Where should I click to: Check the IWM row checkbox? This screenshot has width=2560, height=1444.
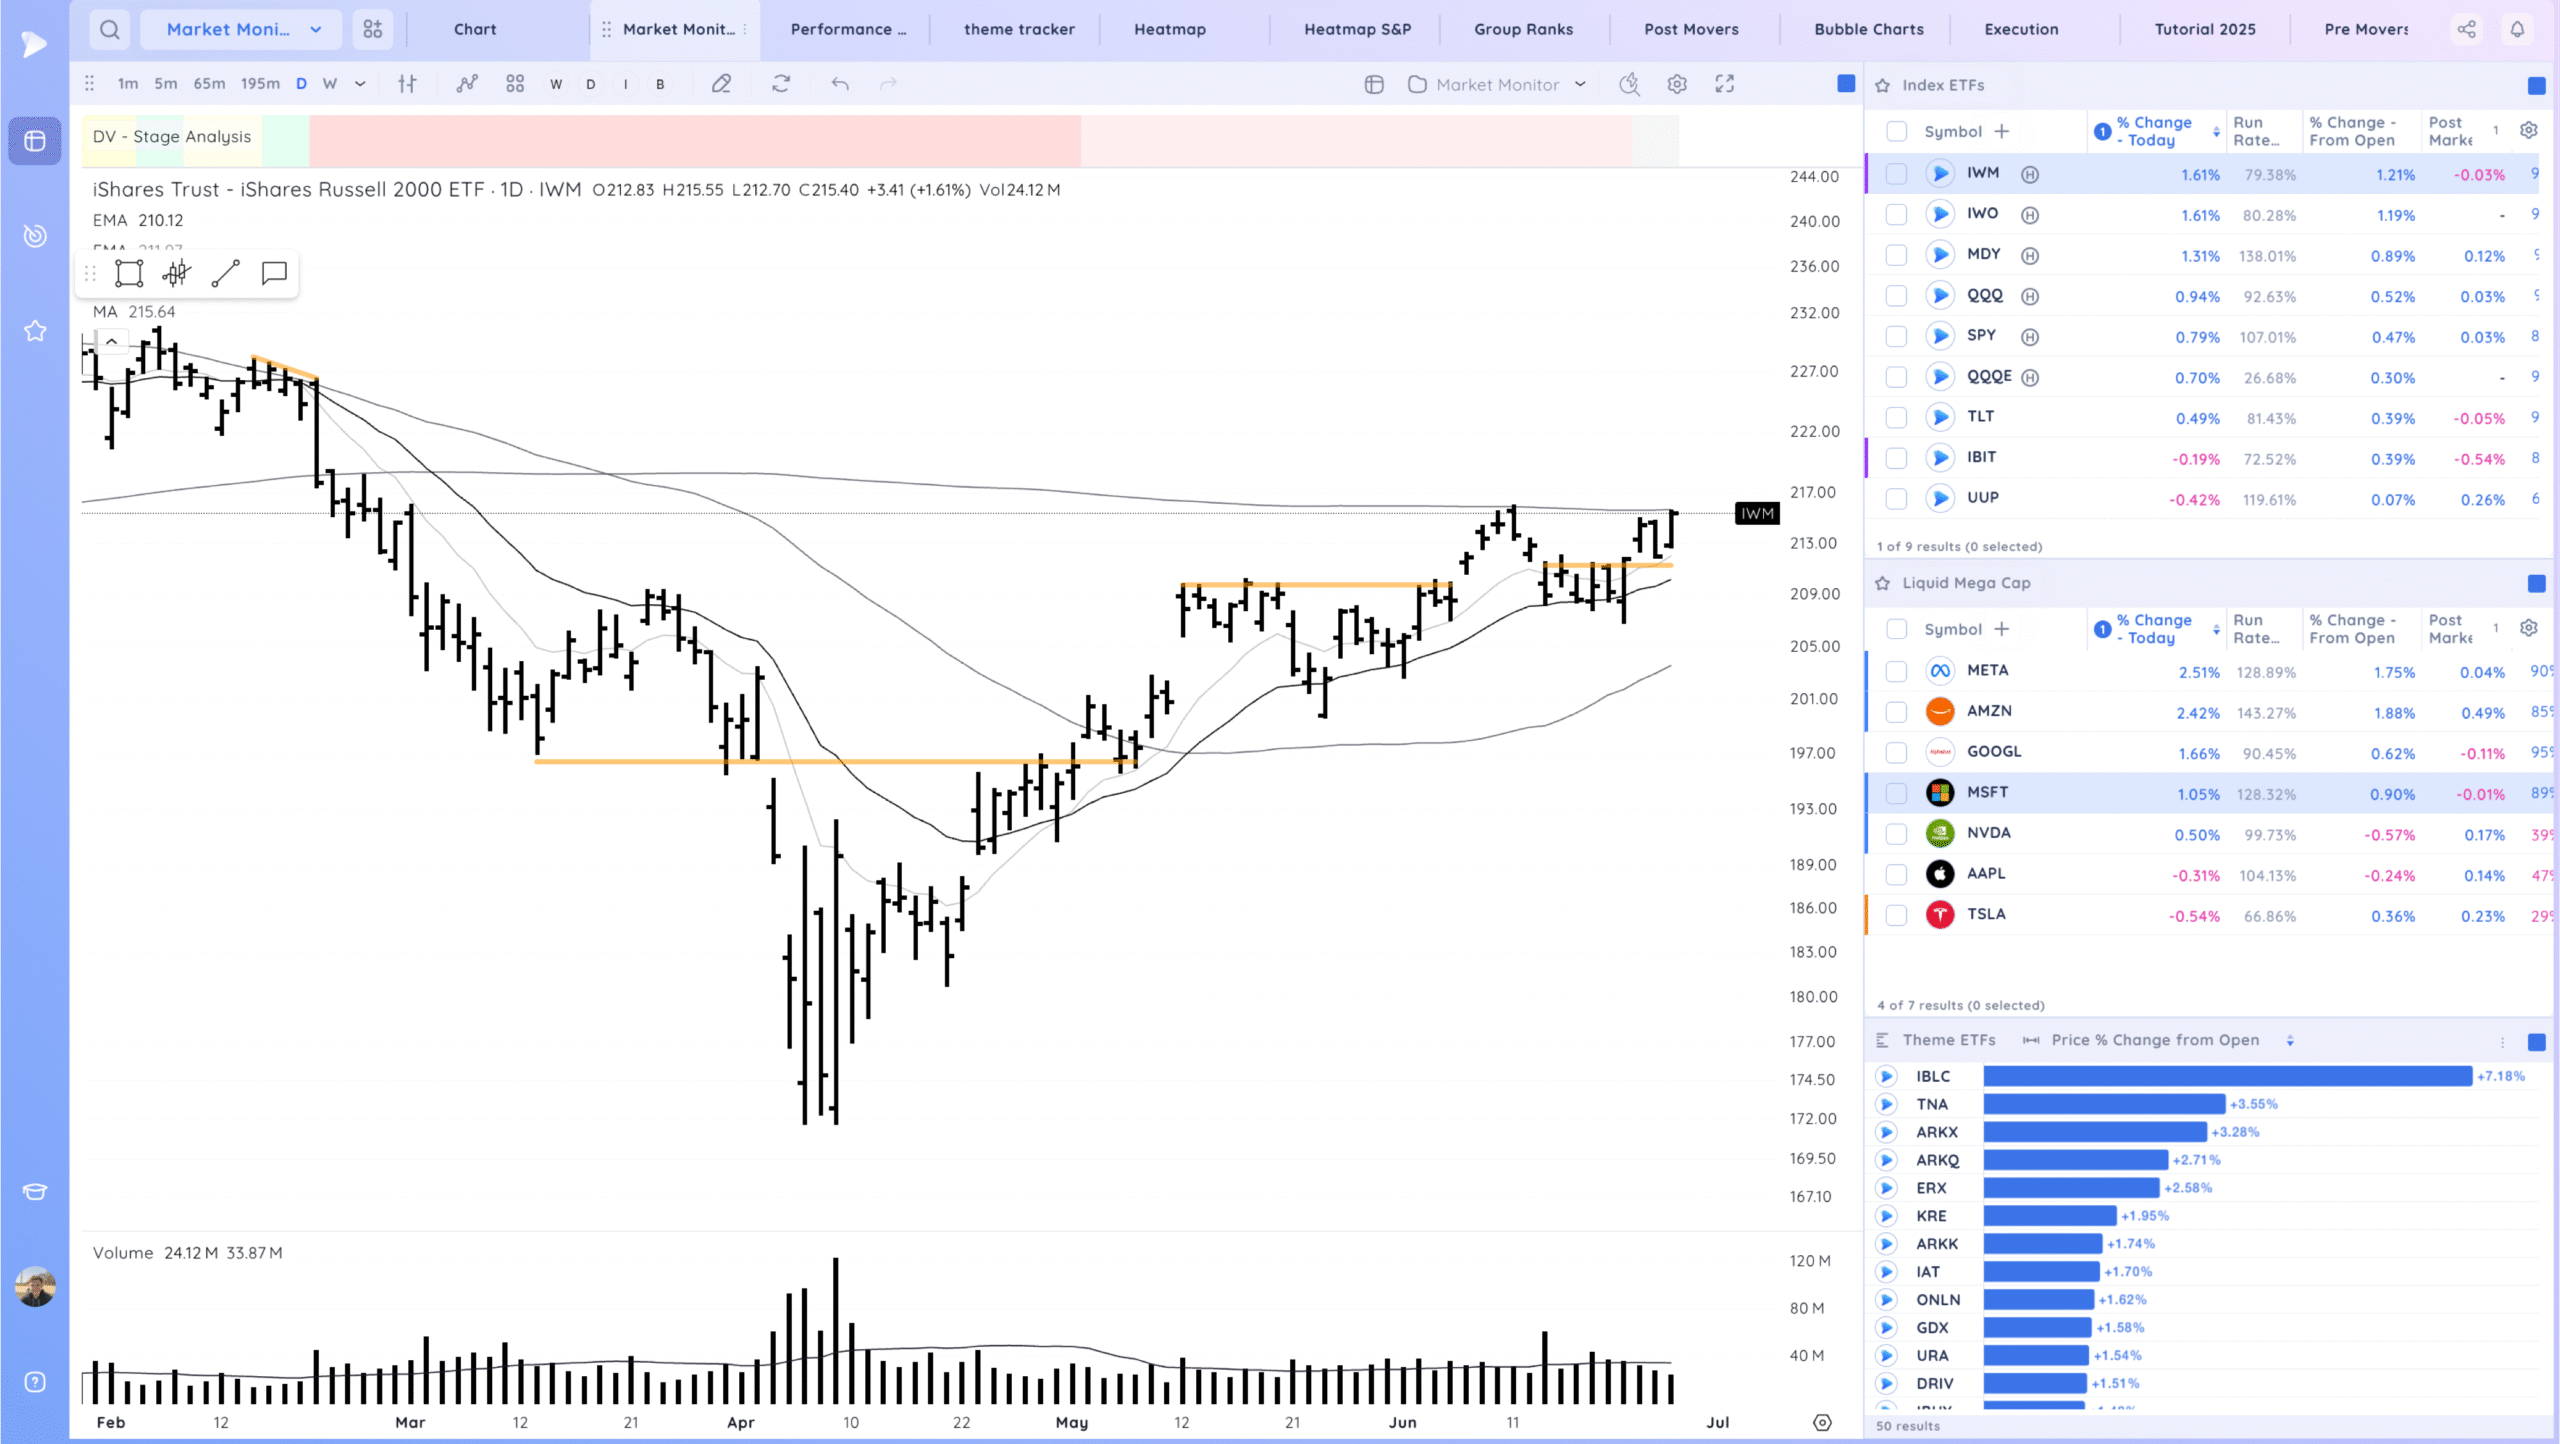tap(1896, 174)
